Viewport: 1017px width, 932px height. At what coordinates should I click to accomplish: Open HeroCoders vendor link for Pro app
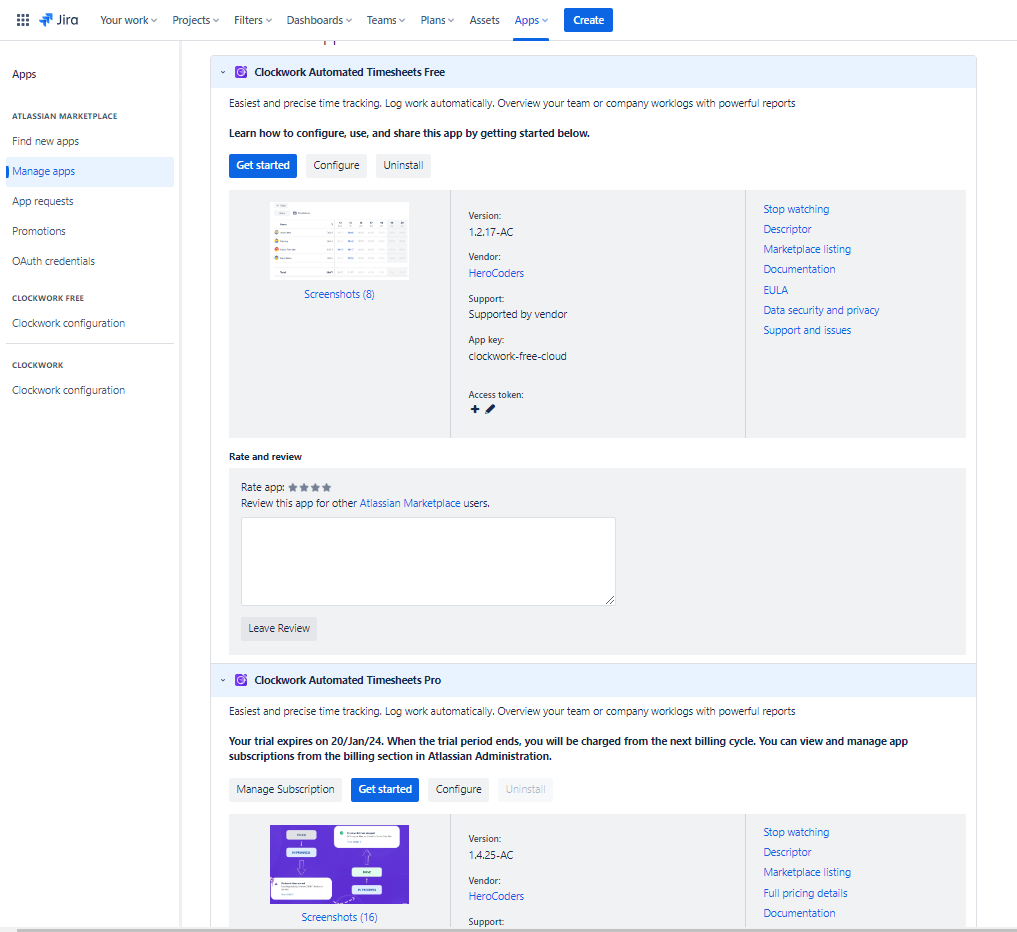(x=496, y=896)
